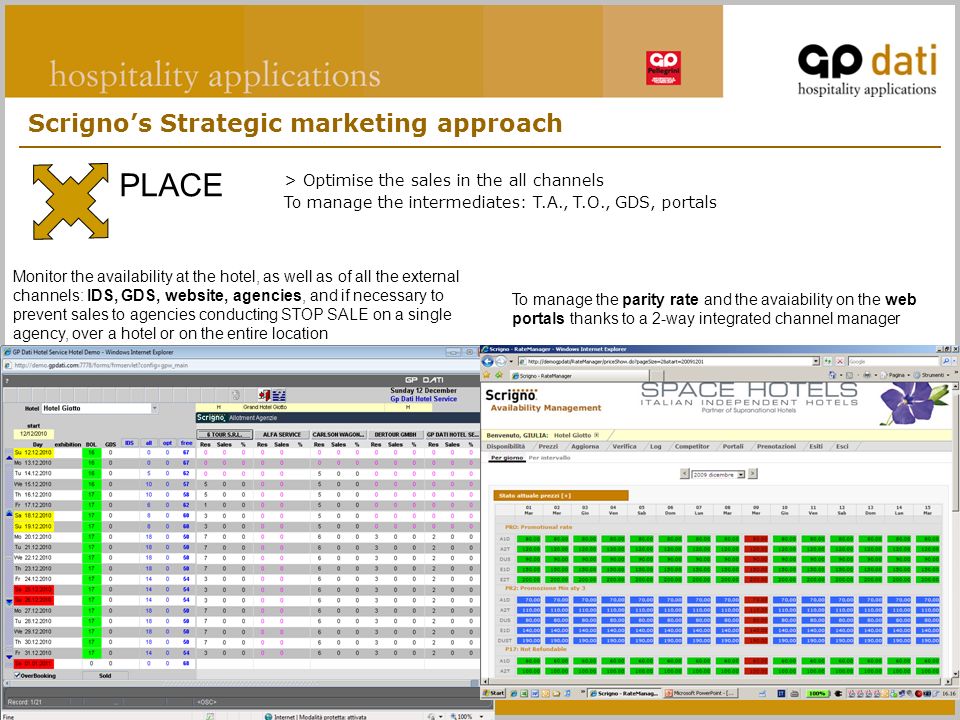Switch to the Per intervallo tab

[x=549, y=458]
